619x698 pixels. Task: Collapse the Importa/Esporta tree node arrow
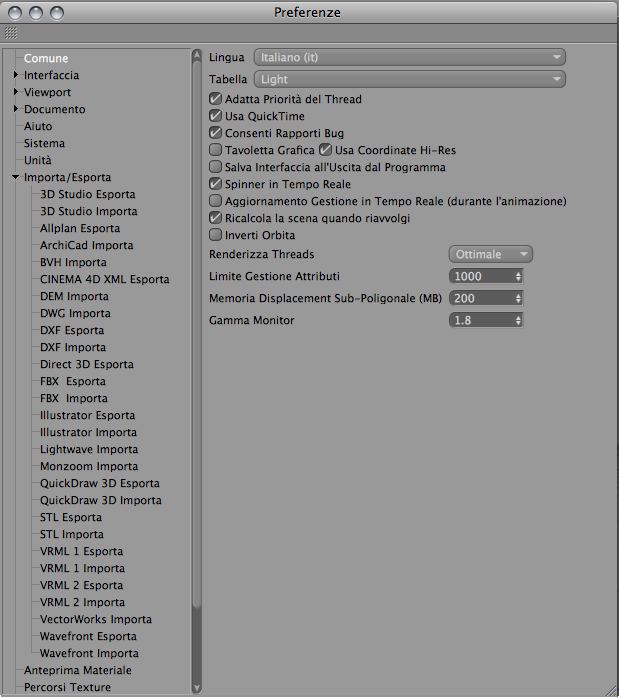[x=16, y=177]
